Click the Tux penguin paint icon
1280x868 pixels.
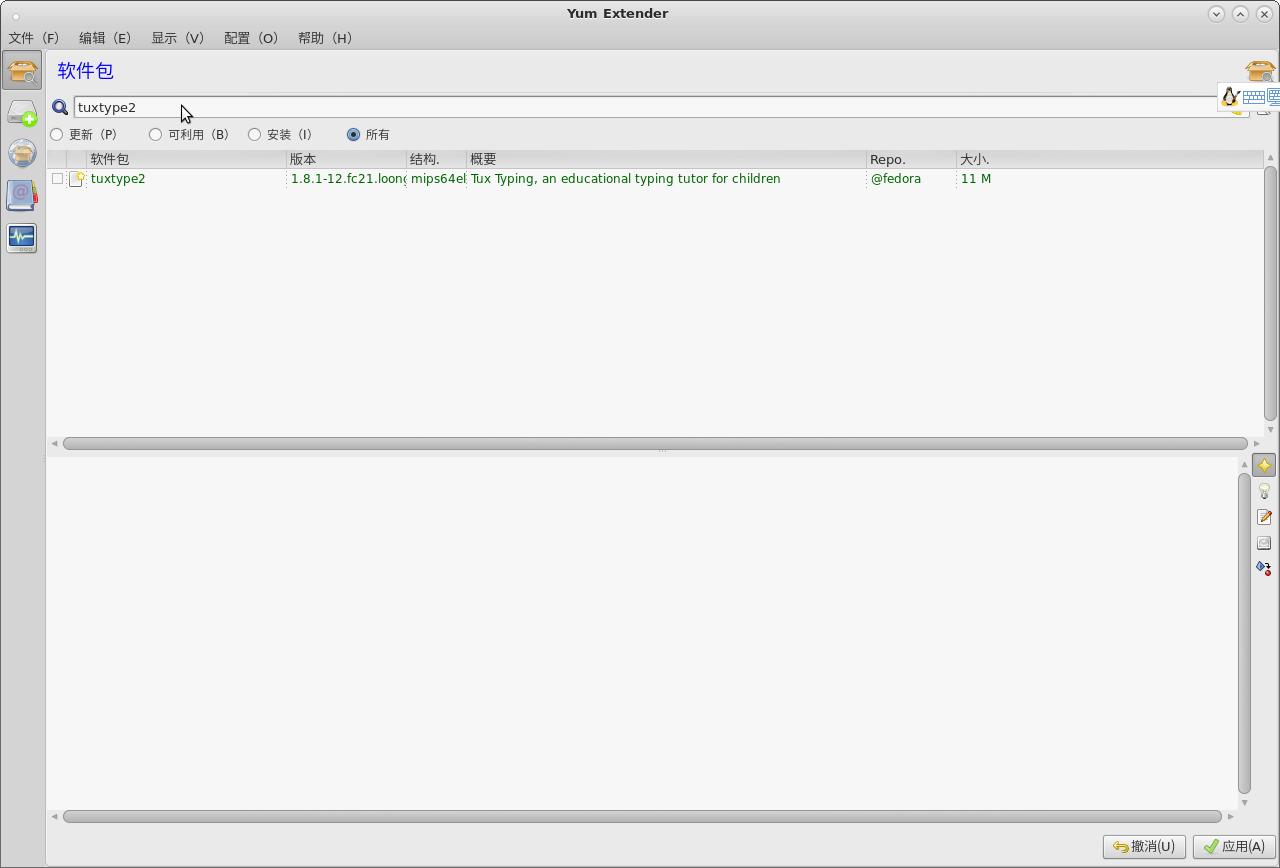1230,97
